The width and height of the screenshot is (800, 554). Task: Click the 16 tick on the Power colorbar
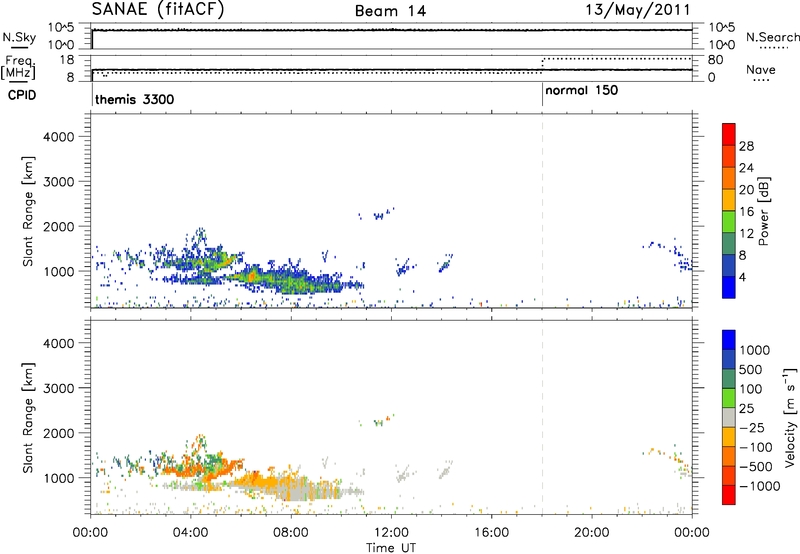pyautogui.click(x=746, y=211)
